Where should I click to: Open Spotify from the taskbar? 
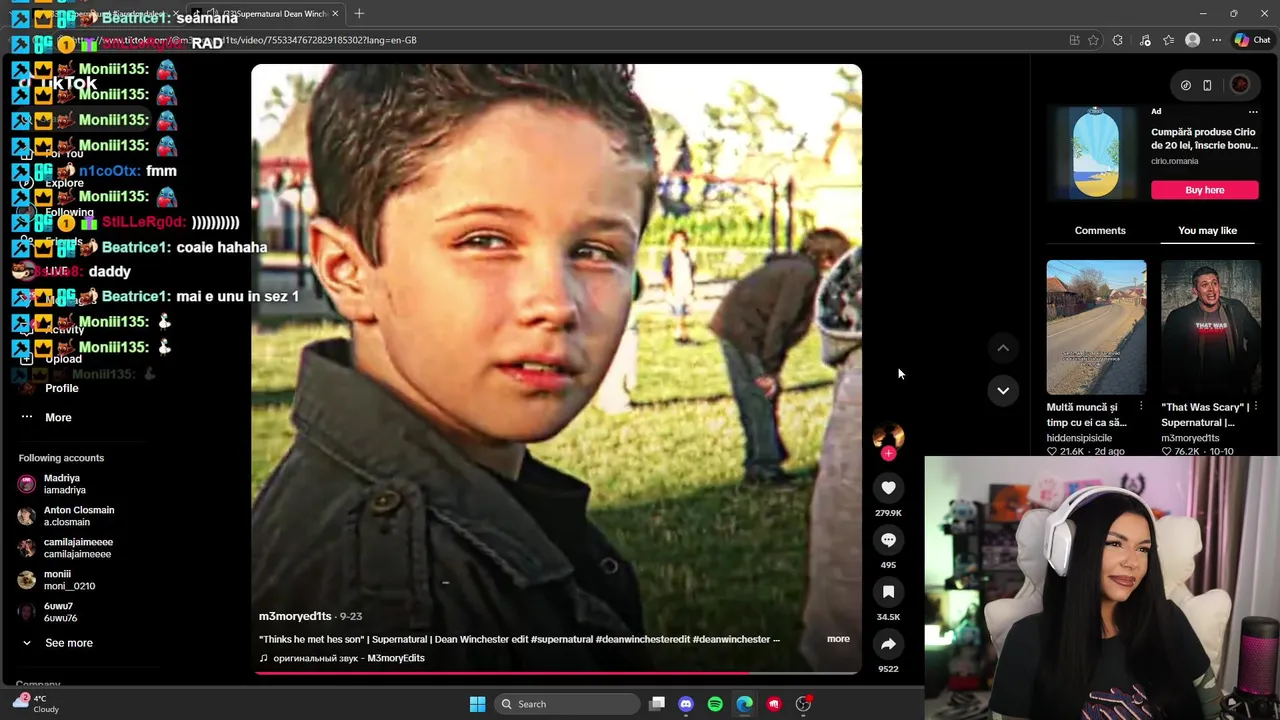pos(715,704)
